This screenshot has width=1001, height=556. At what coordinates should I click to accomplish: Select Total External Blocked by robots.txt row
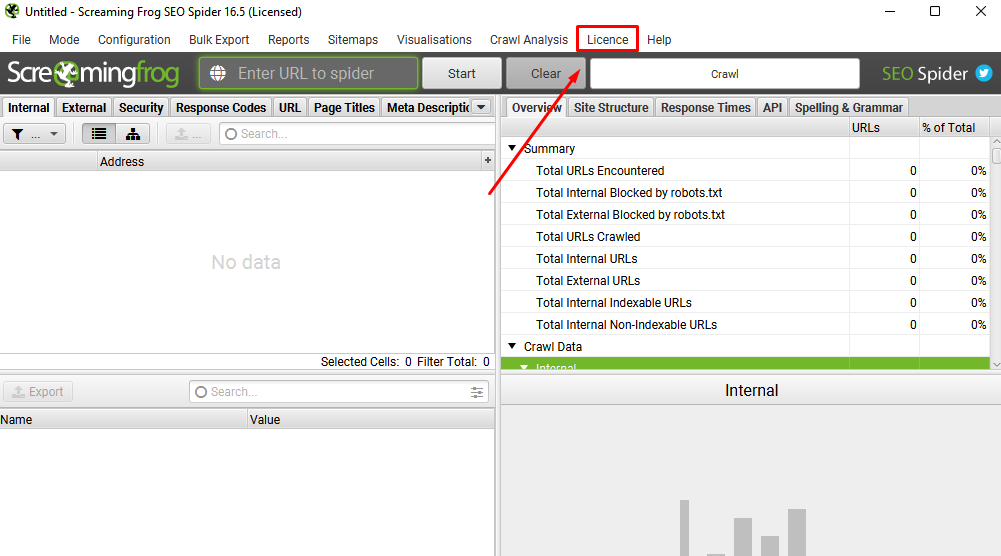[746, 214]
